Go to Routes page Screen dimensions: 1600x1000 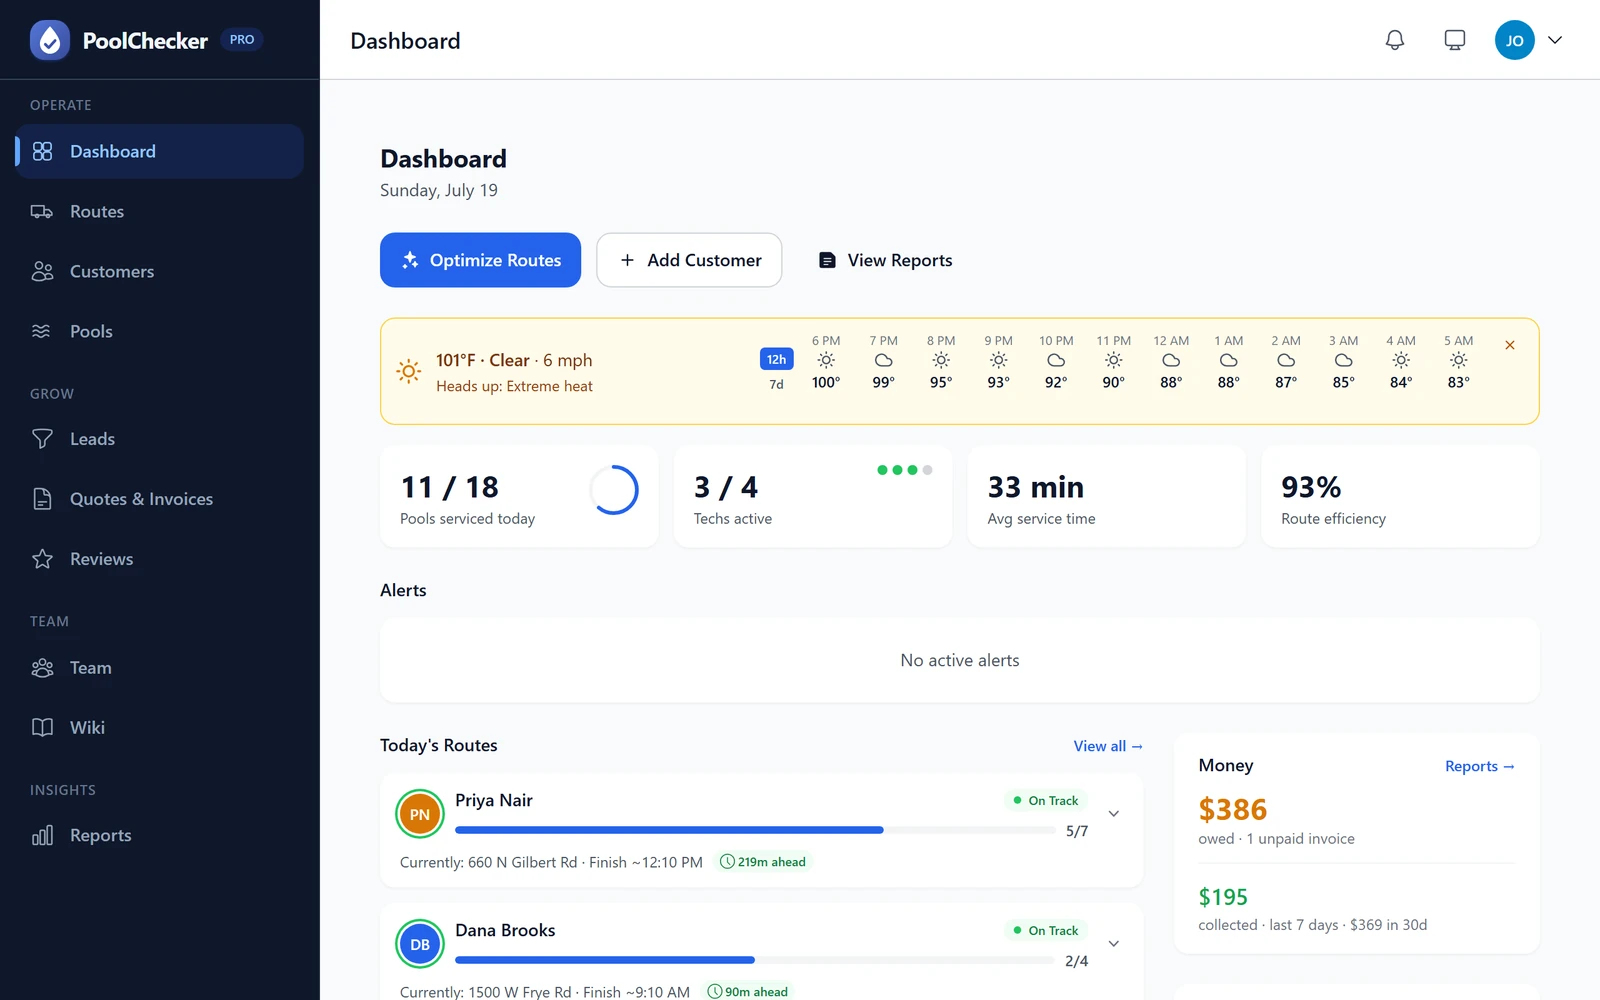tap(159, 211)
